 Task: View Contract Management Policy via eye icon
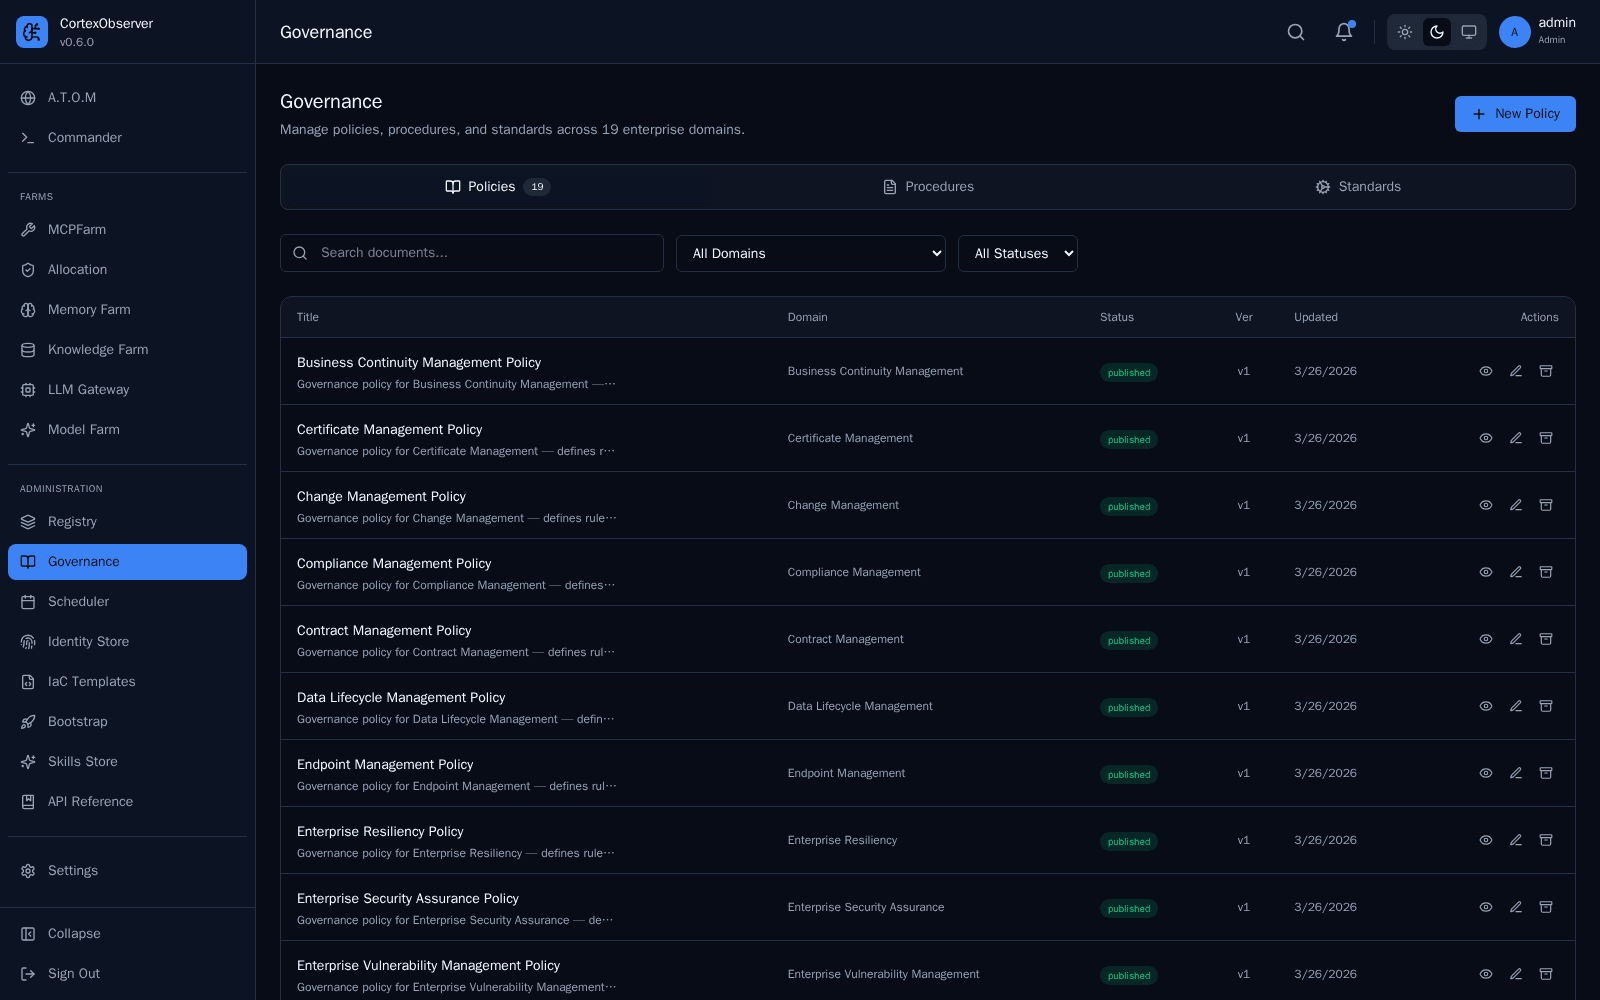point(1486,639)
